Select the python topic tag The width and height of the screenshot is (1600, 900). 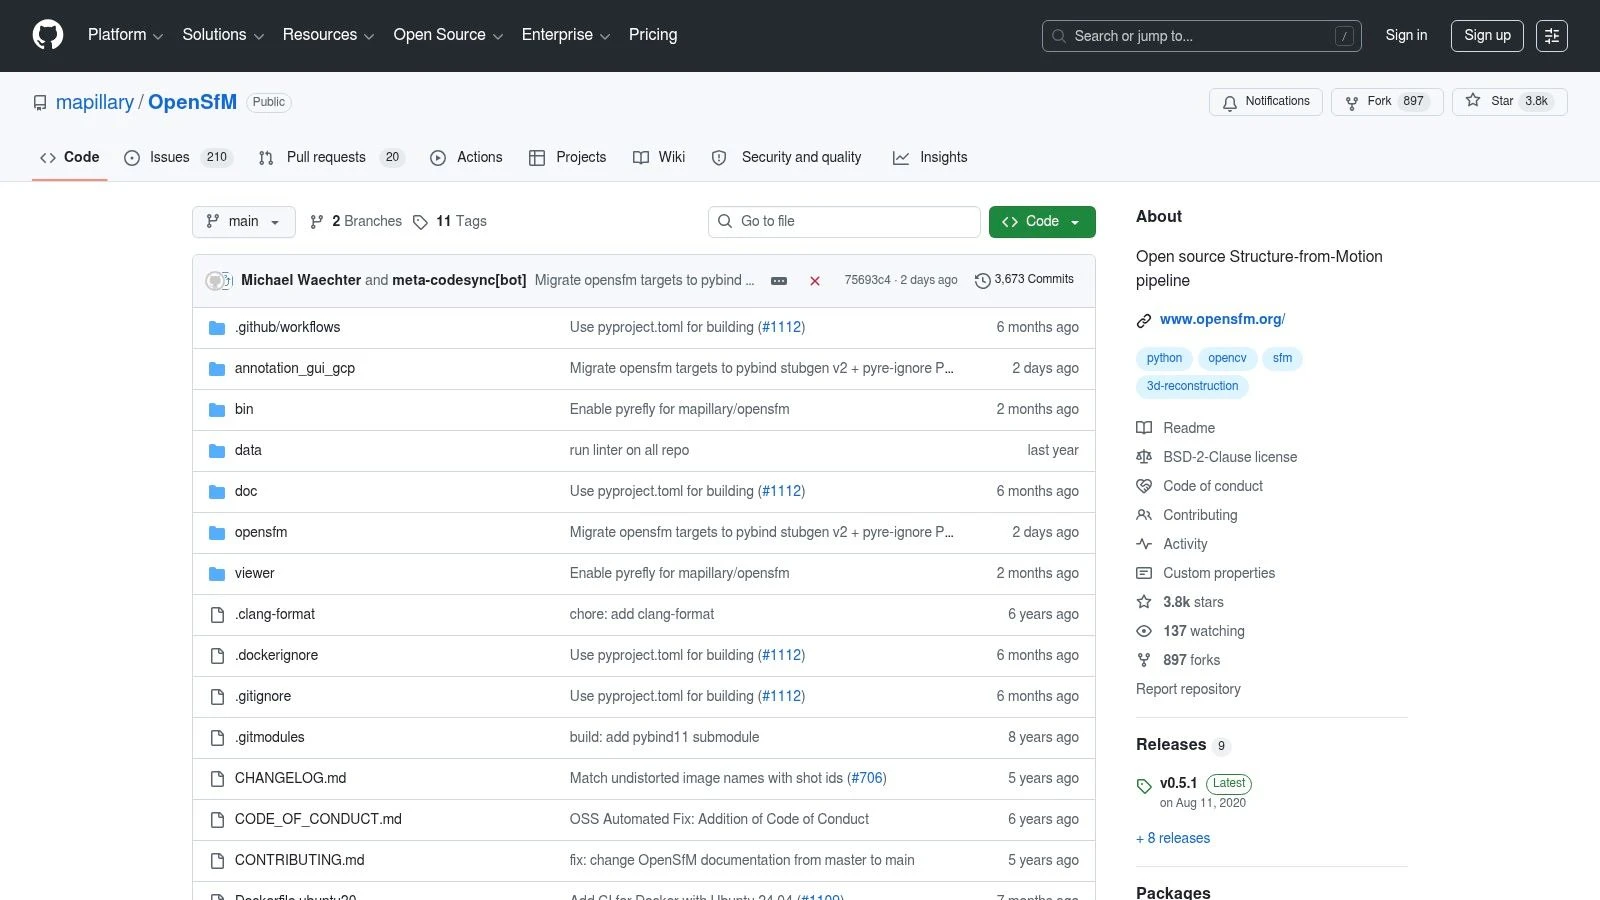pos(1164,358)
